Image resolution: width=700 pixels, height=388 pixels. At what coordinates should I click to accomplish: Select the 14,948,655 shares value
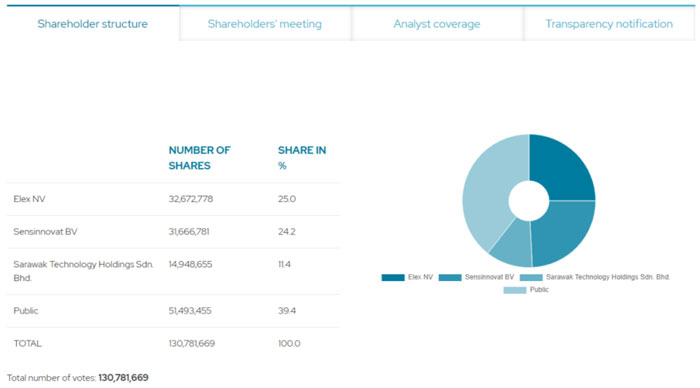click(x=190, y=264)
